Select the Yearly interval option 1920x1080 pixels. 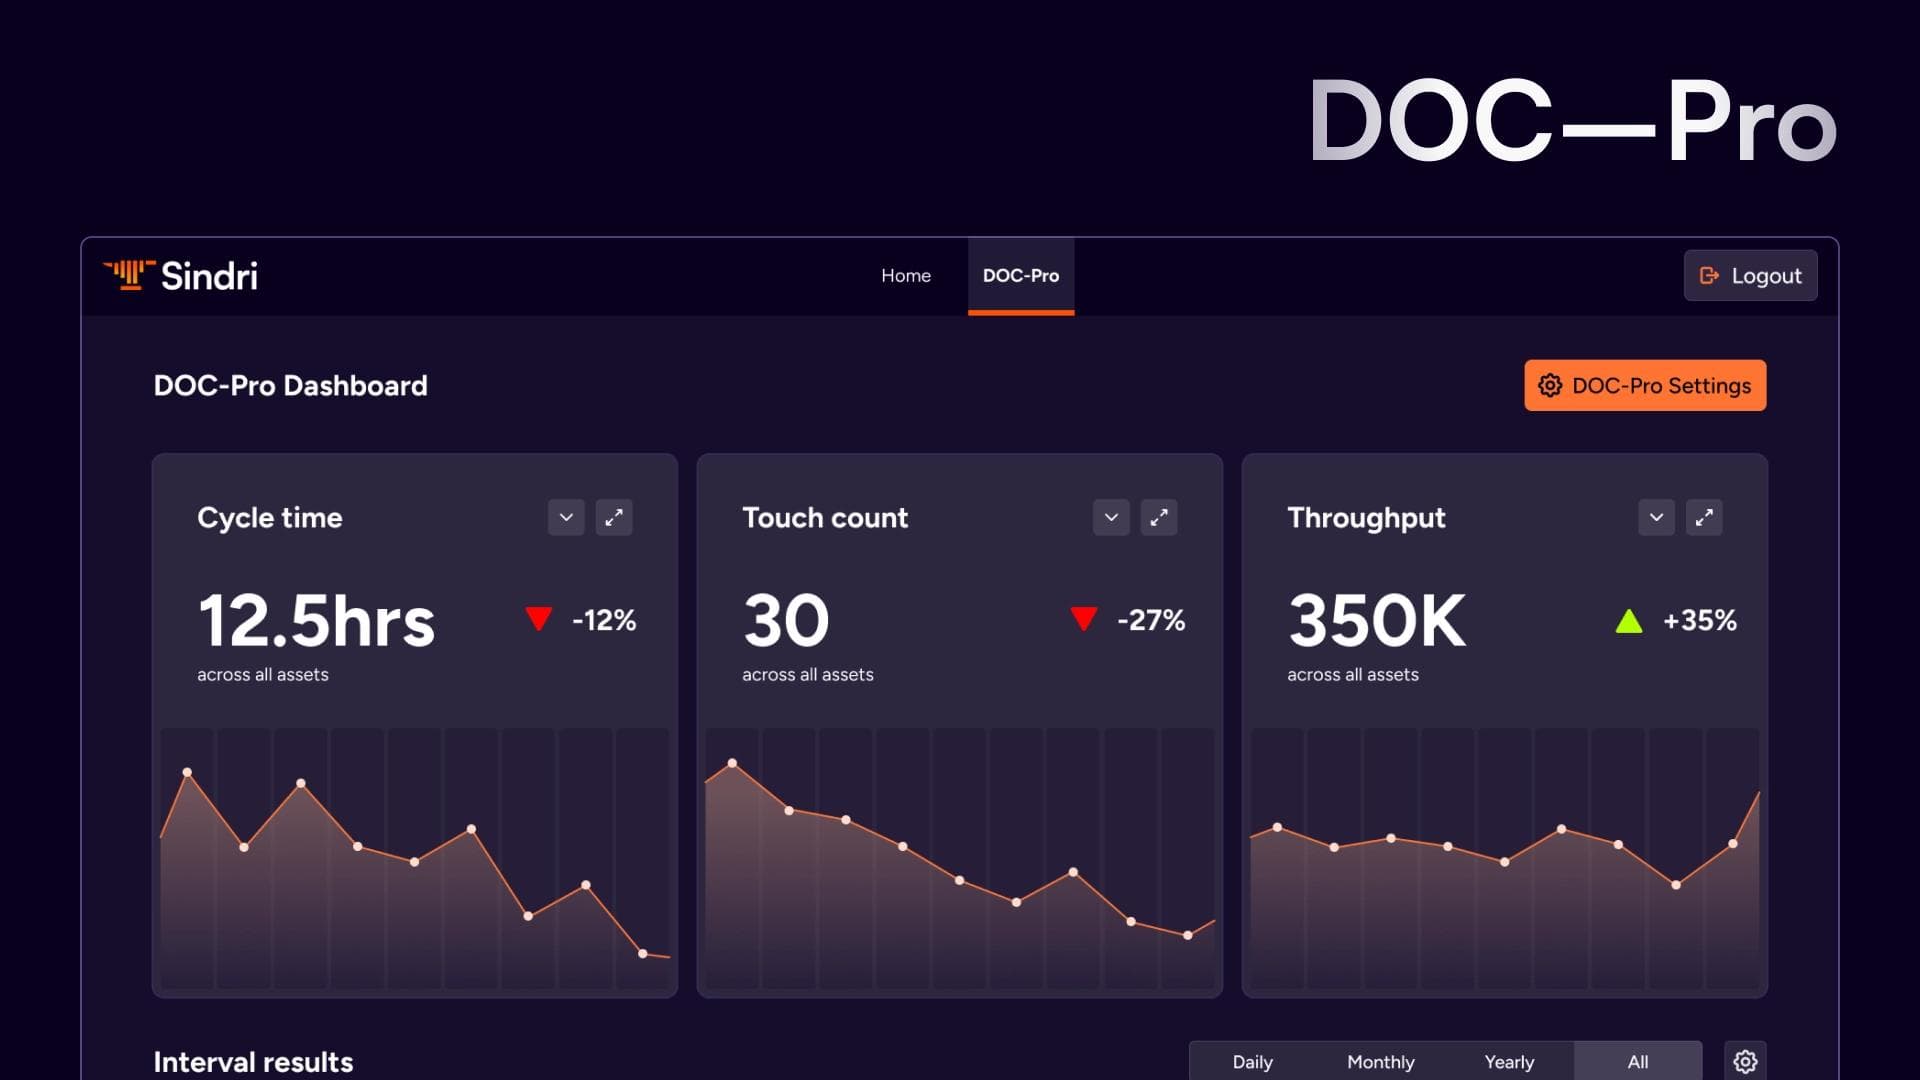pyautogui.click(x=1509, y=1062)
